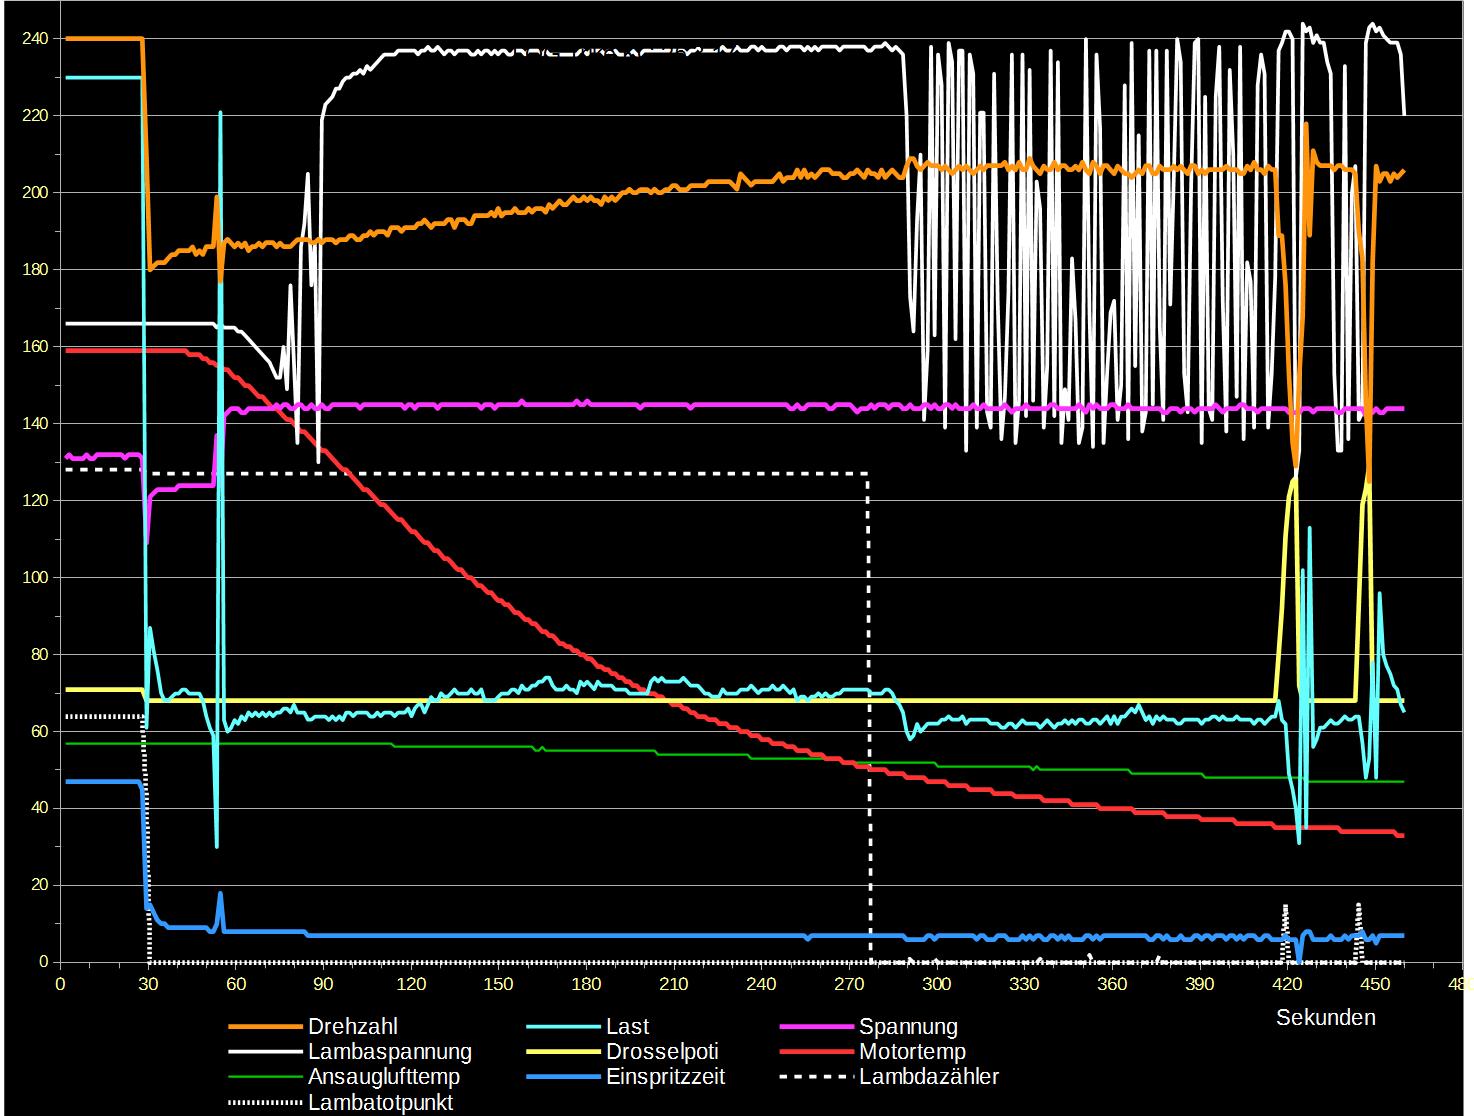The image size is (1474, 1116).
Task: Select the Lambatotpunkt legend text
Action: click(x=380, y=1103)
